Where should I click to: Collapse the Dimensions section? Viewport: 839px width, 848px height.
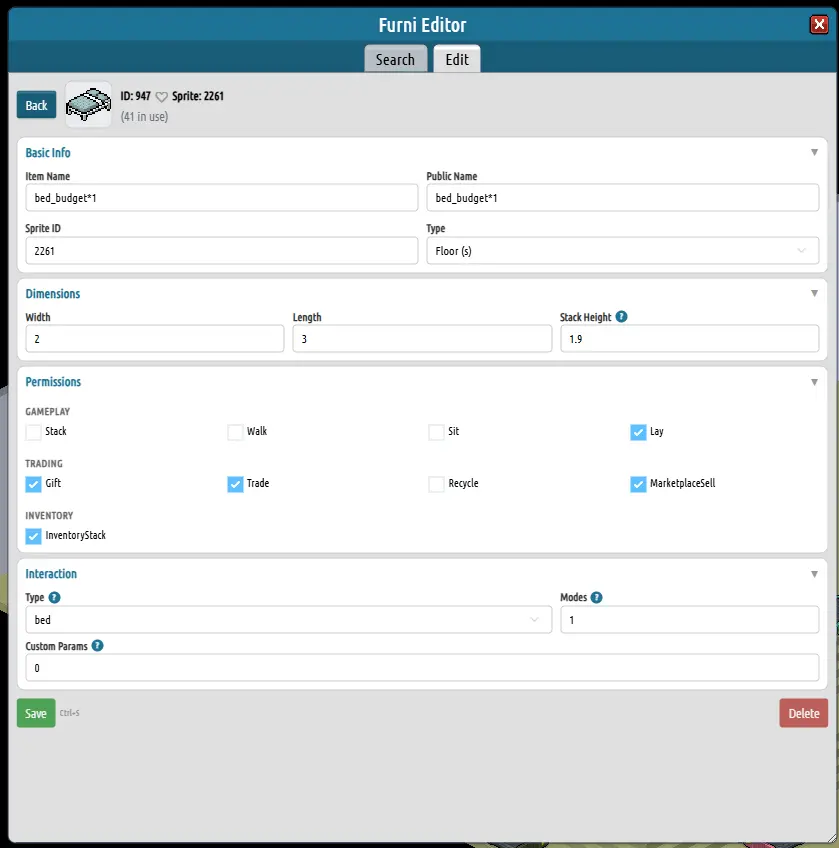814,294
